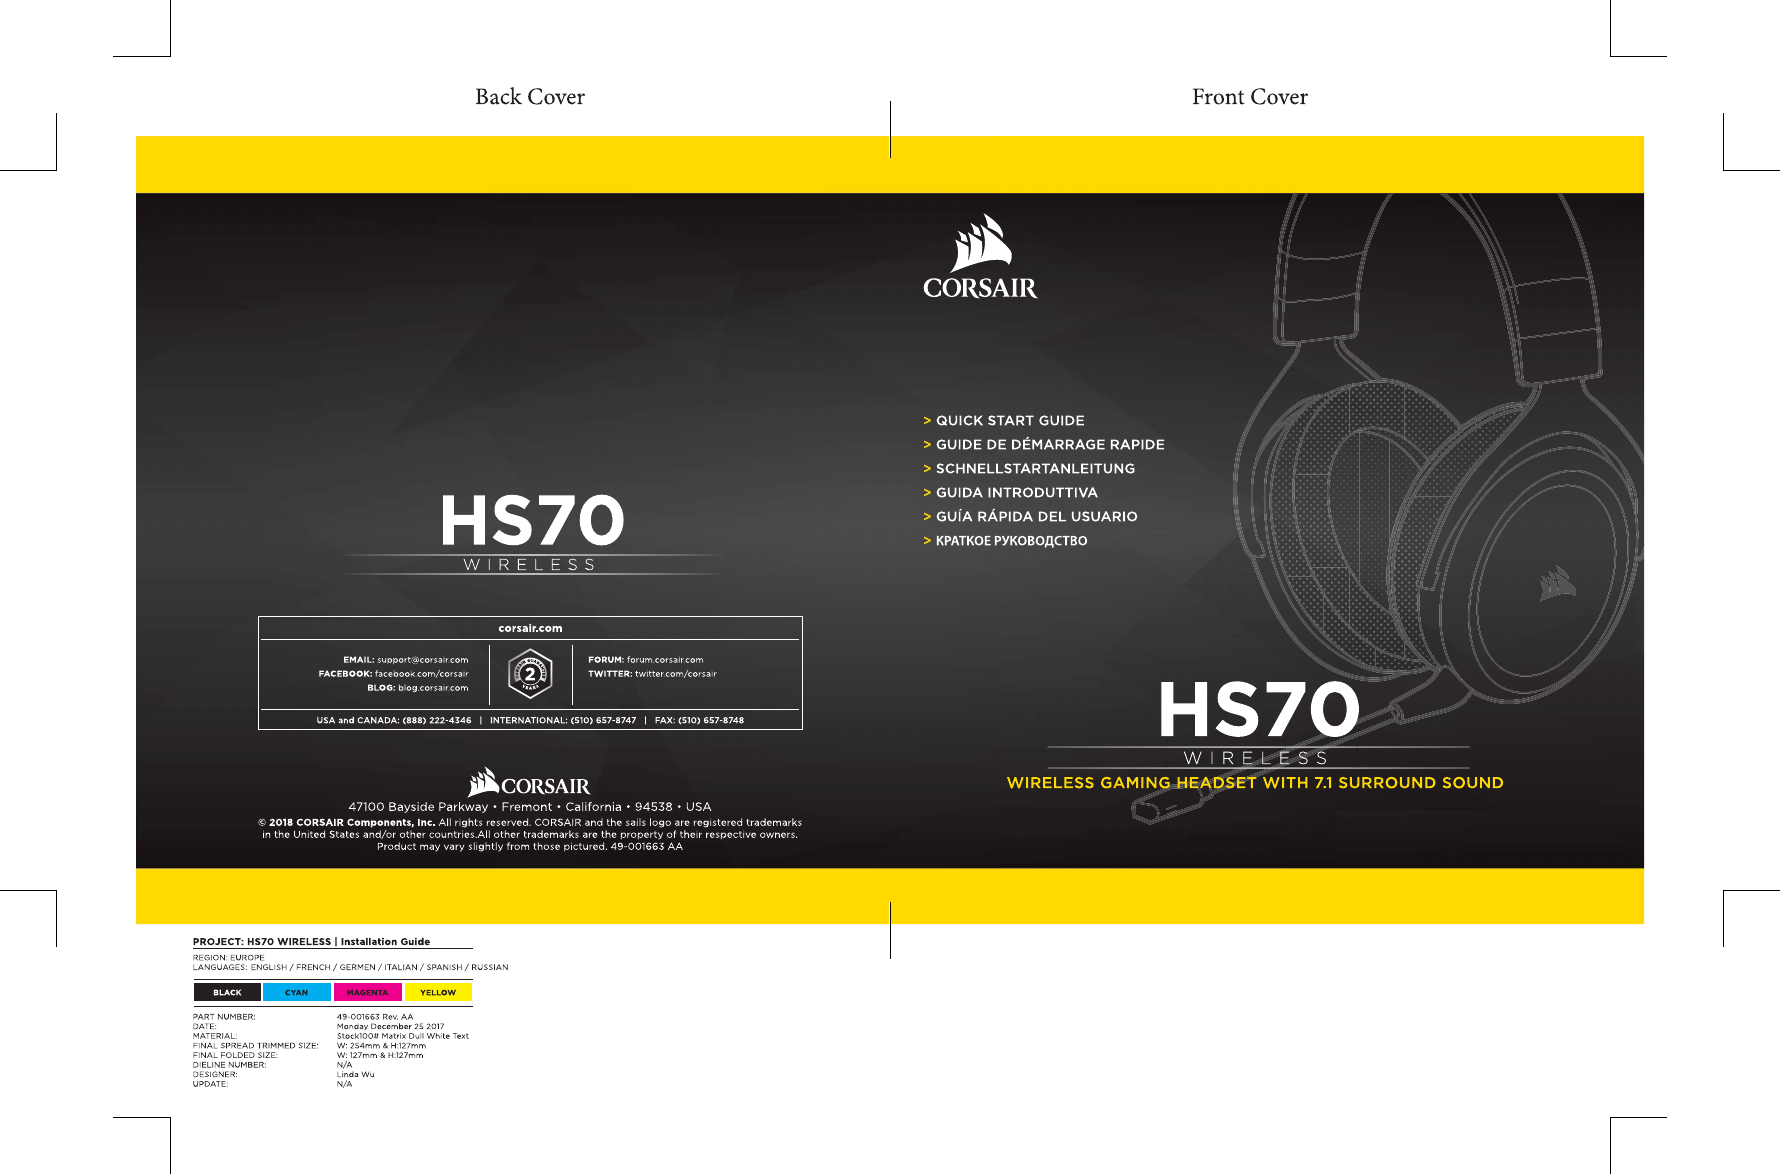The height and width of the screenshot is (1174, 1780).
Task: Click the Corsair sails logo on front cover
Action: point(980,257)
